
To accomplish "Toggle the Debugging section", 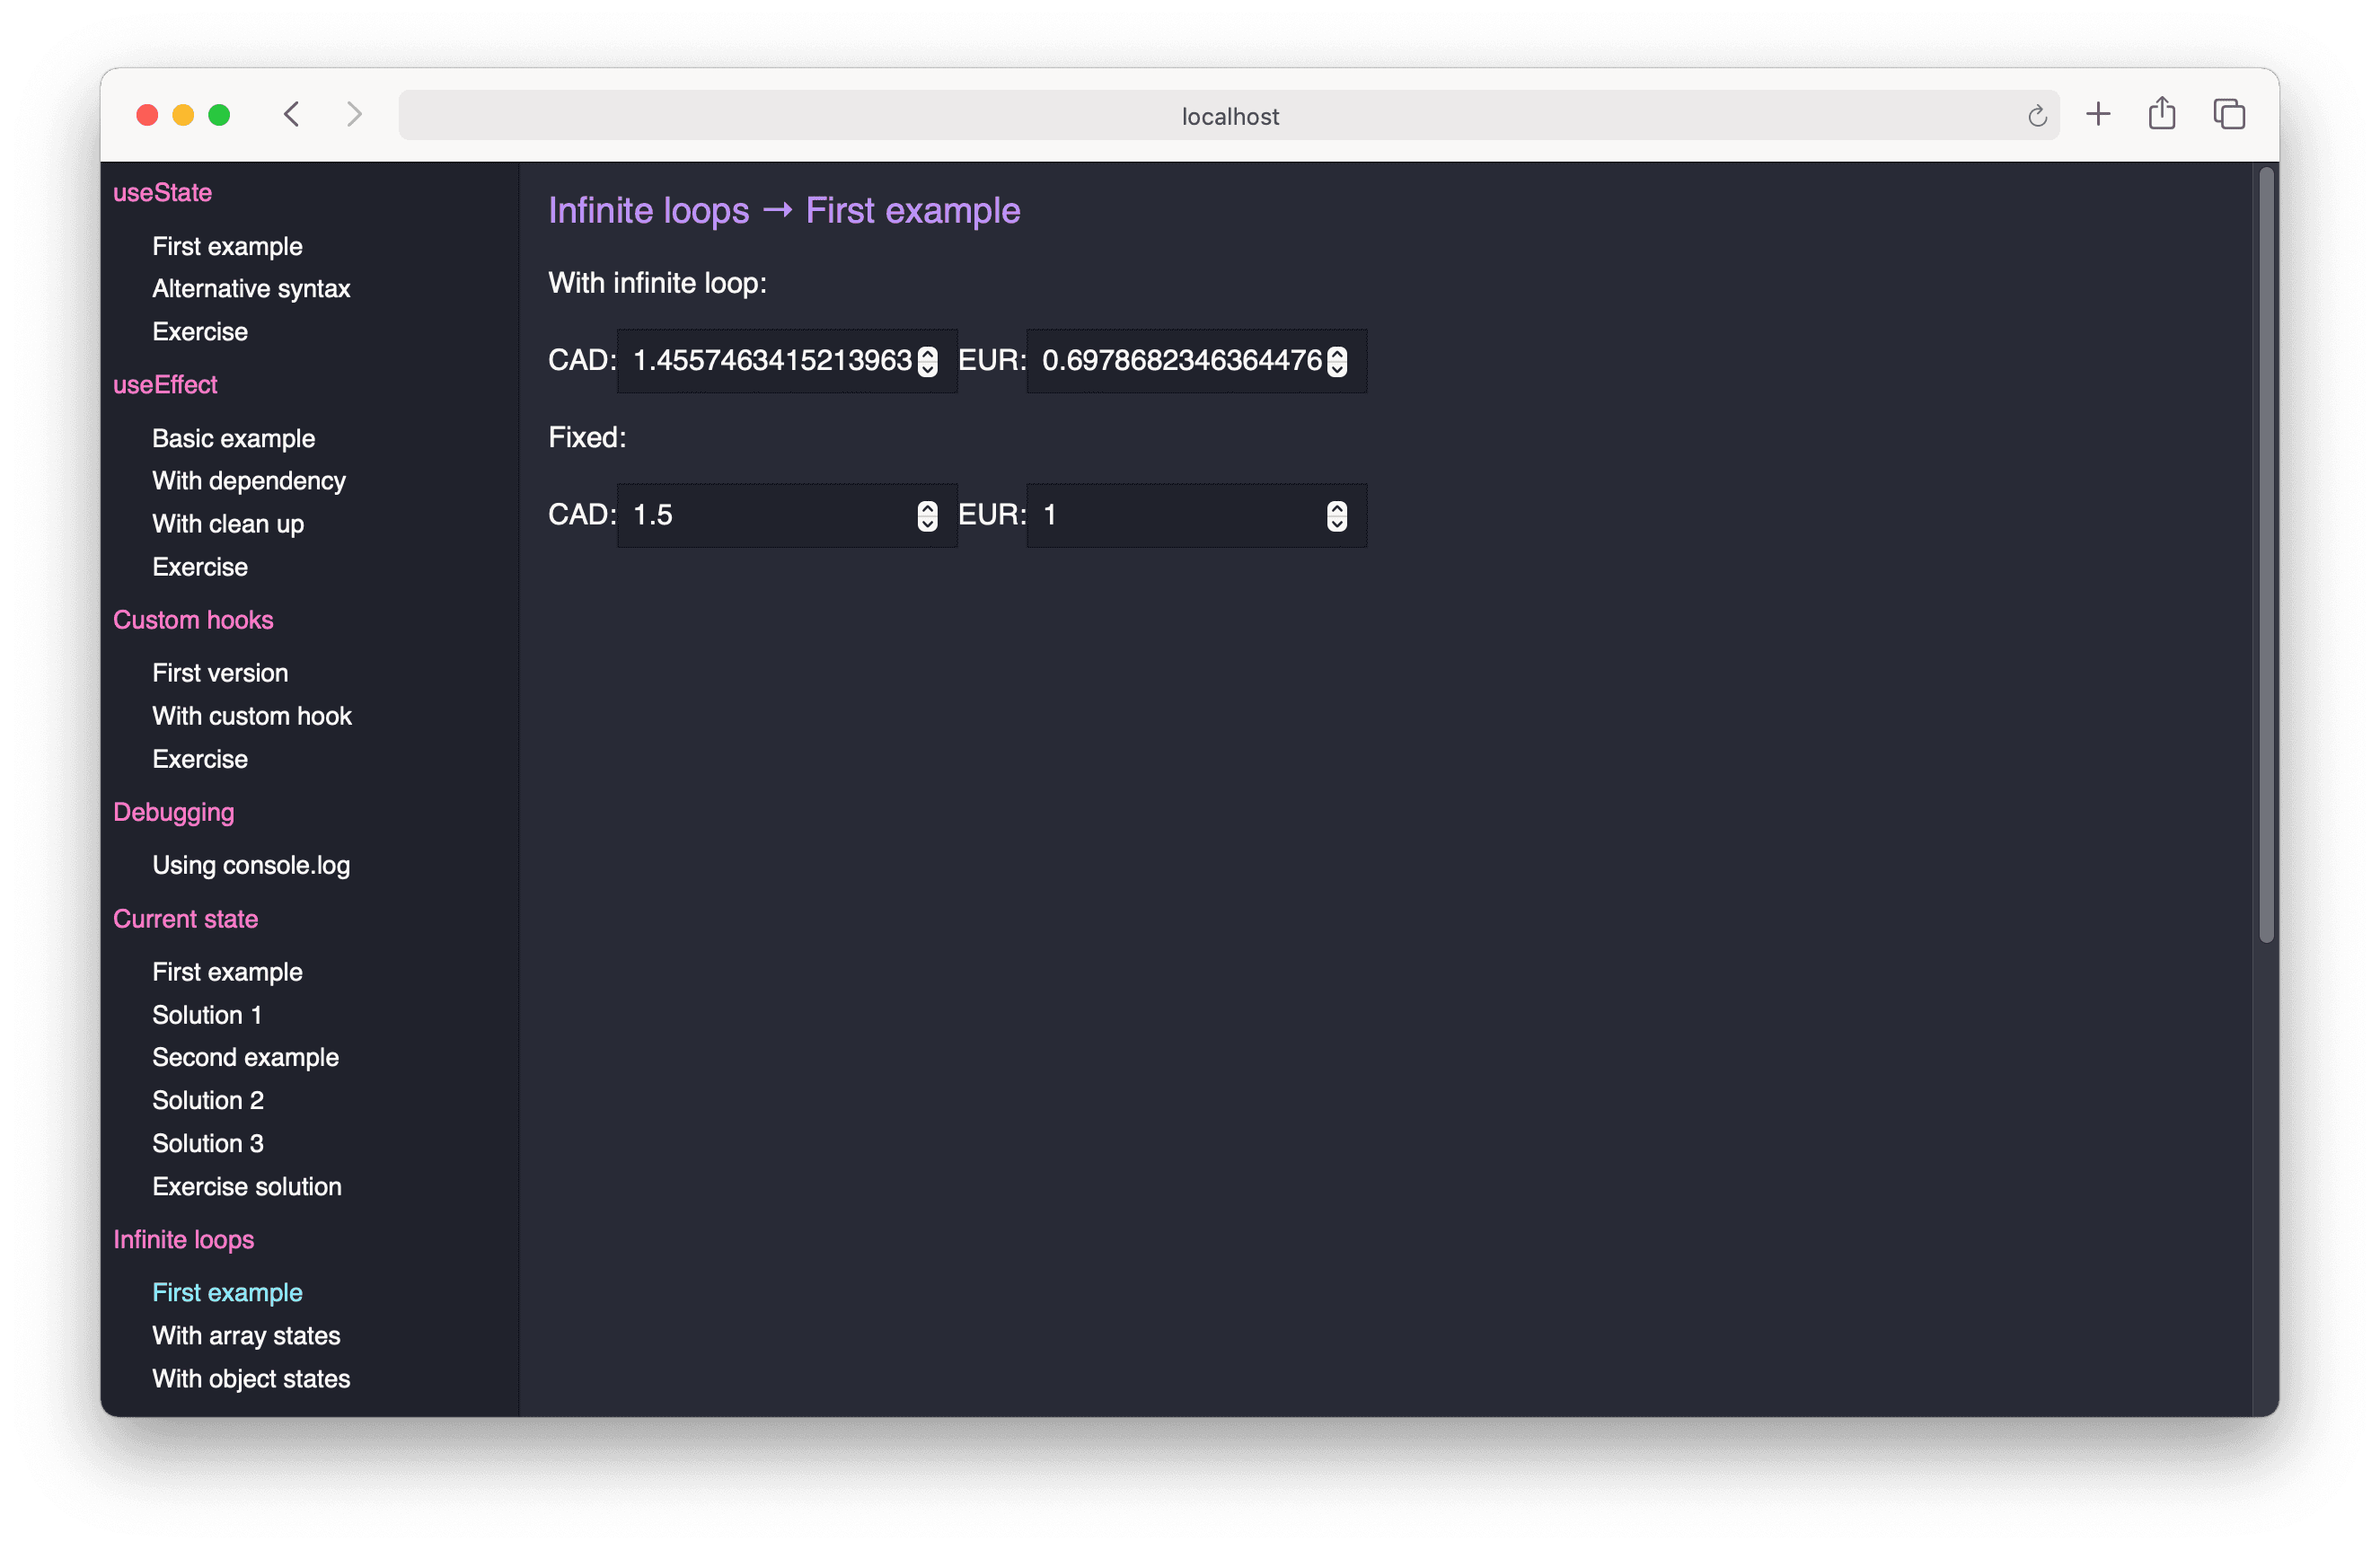I will coord(173,812).
